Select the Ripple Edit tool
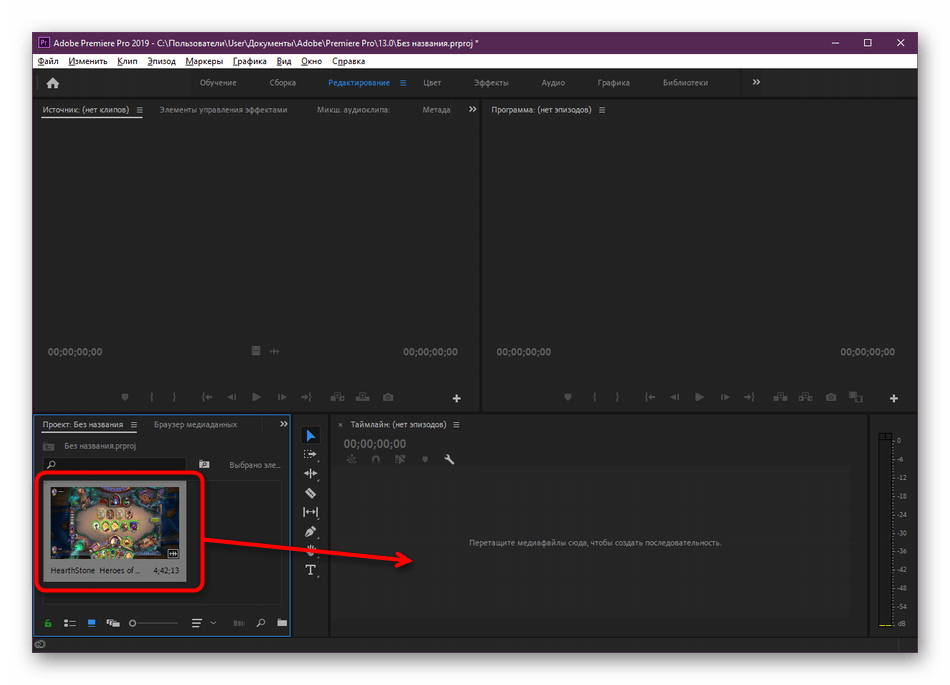The height and width of the screenshot is (685, 950). click(310, 473)
